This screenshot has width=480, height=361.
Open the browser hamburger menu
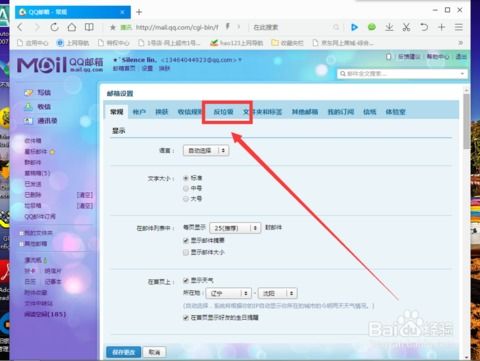(x=459, y=27)
